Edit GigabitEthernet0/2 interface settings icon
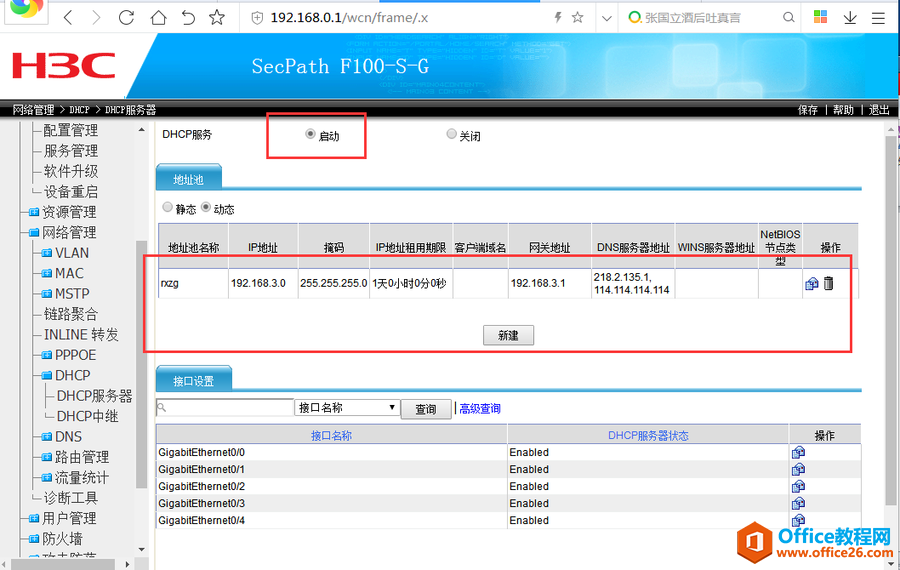This screenshot has height=570, width=900. pyautogui.click(x=798, y=487)
